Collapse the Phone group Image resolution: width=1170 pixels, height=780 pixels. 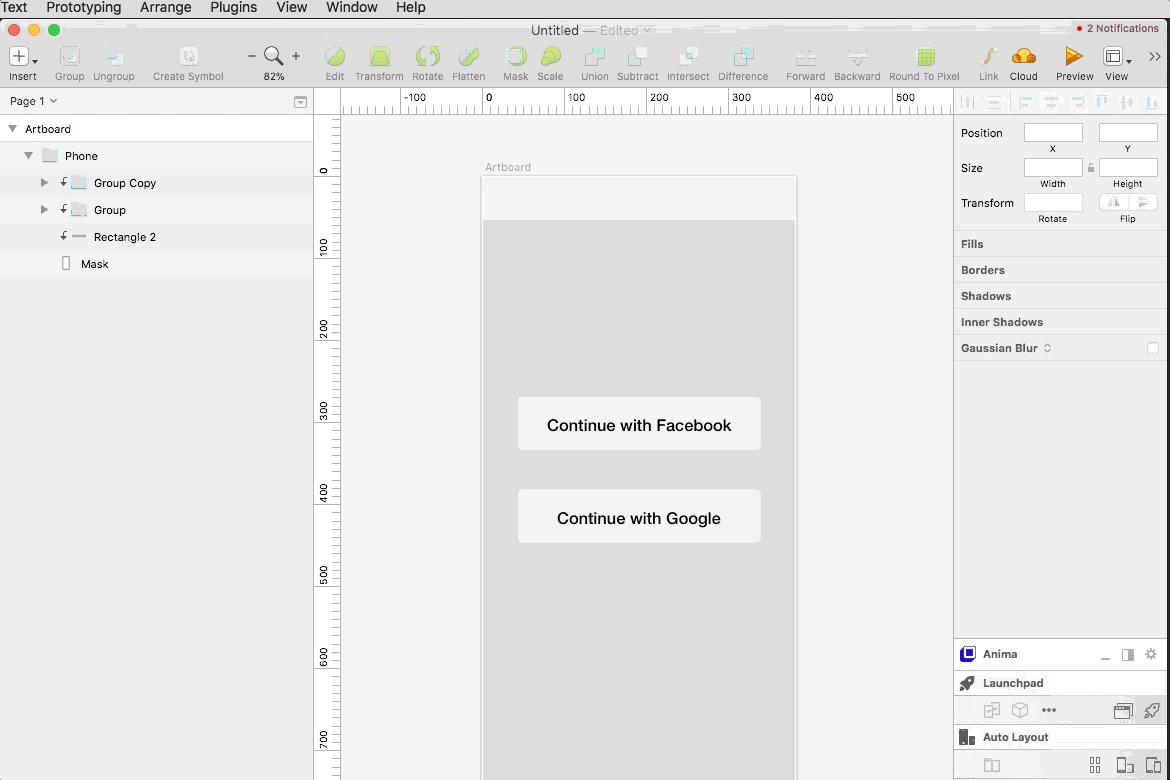click(x=28, y=156)
